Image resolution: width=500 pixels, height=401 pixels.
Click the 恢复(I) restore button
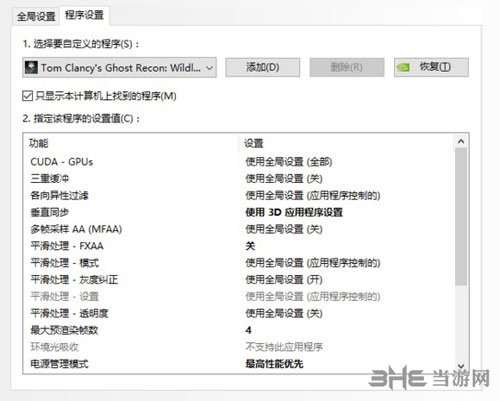(x=431, y=67)
